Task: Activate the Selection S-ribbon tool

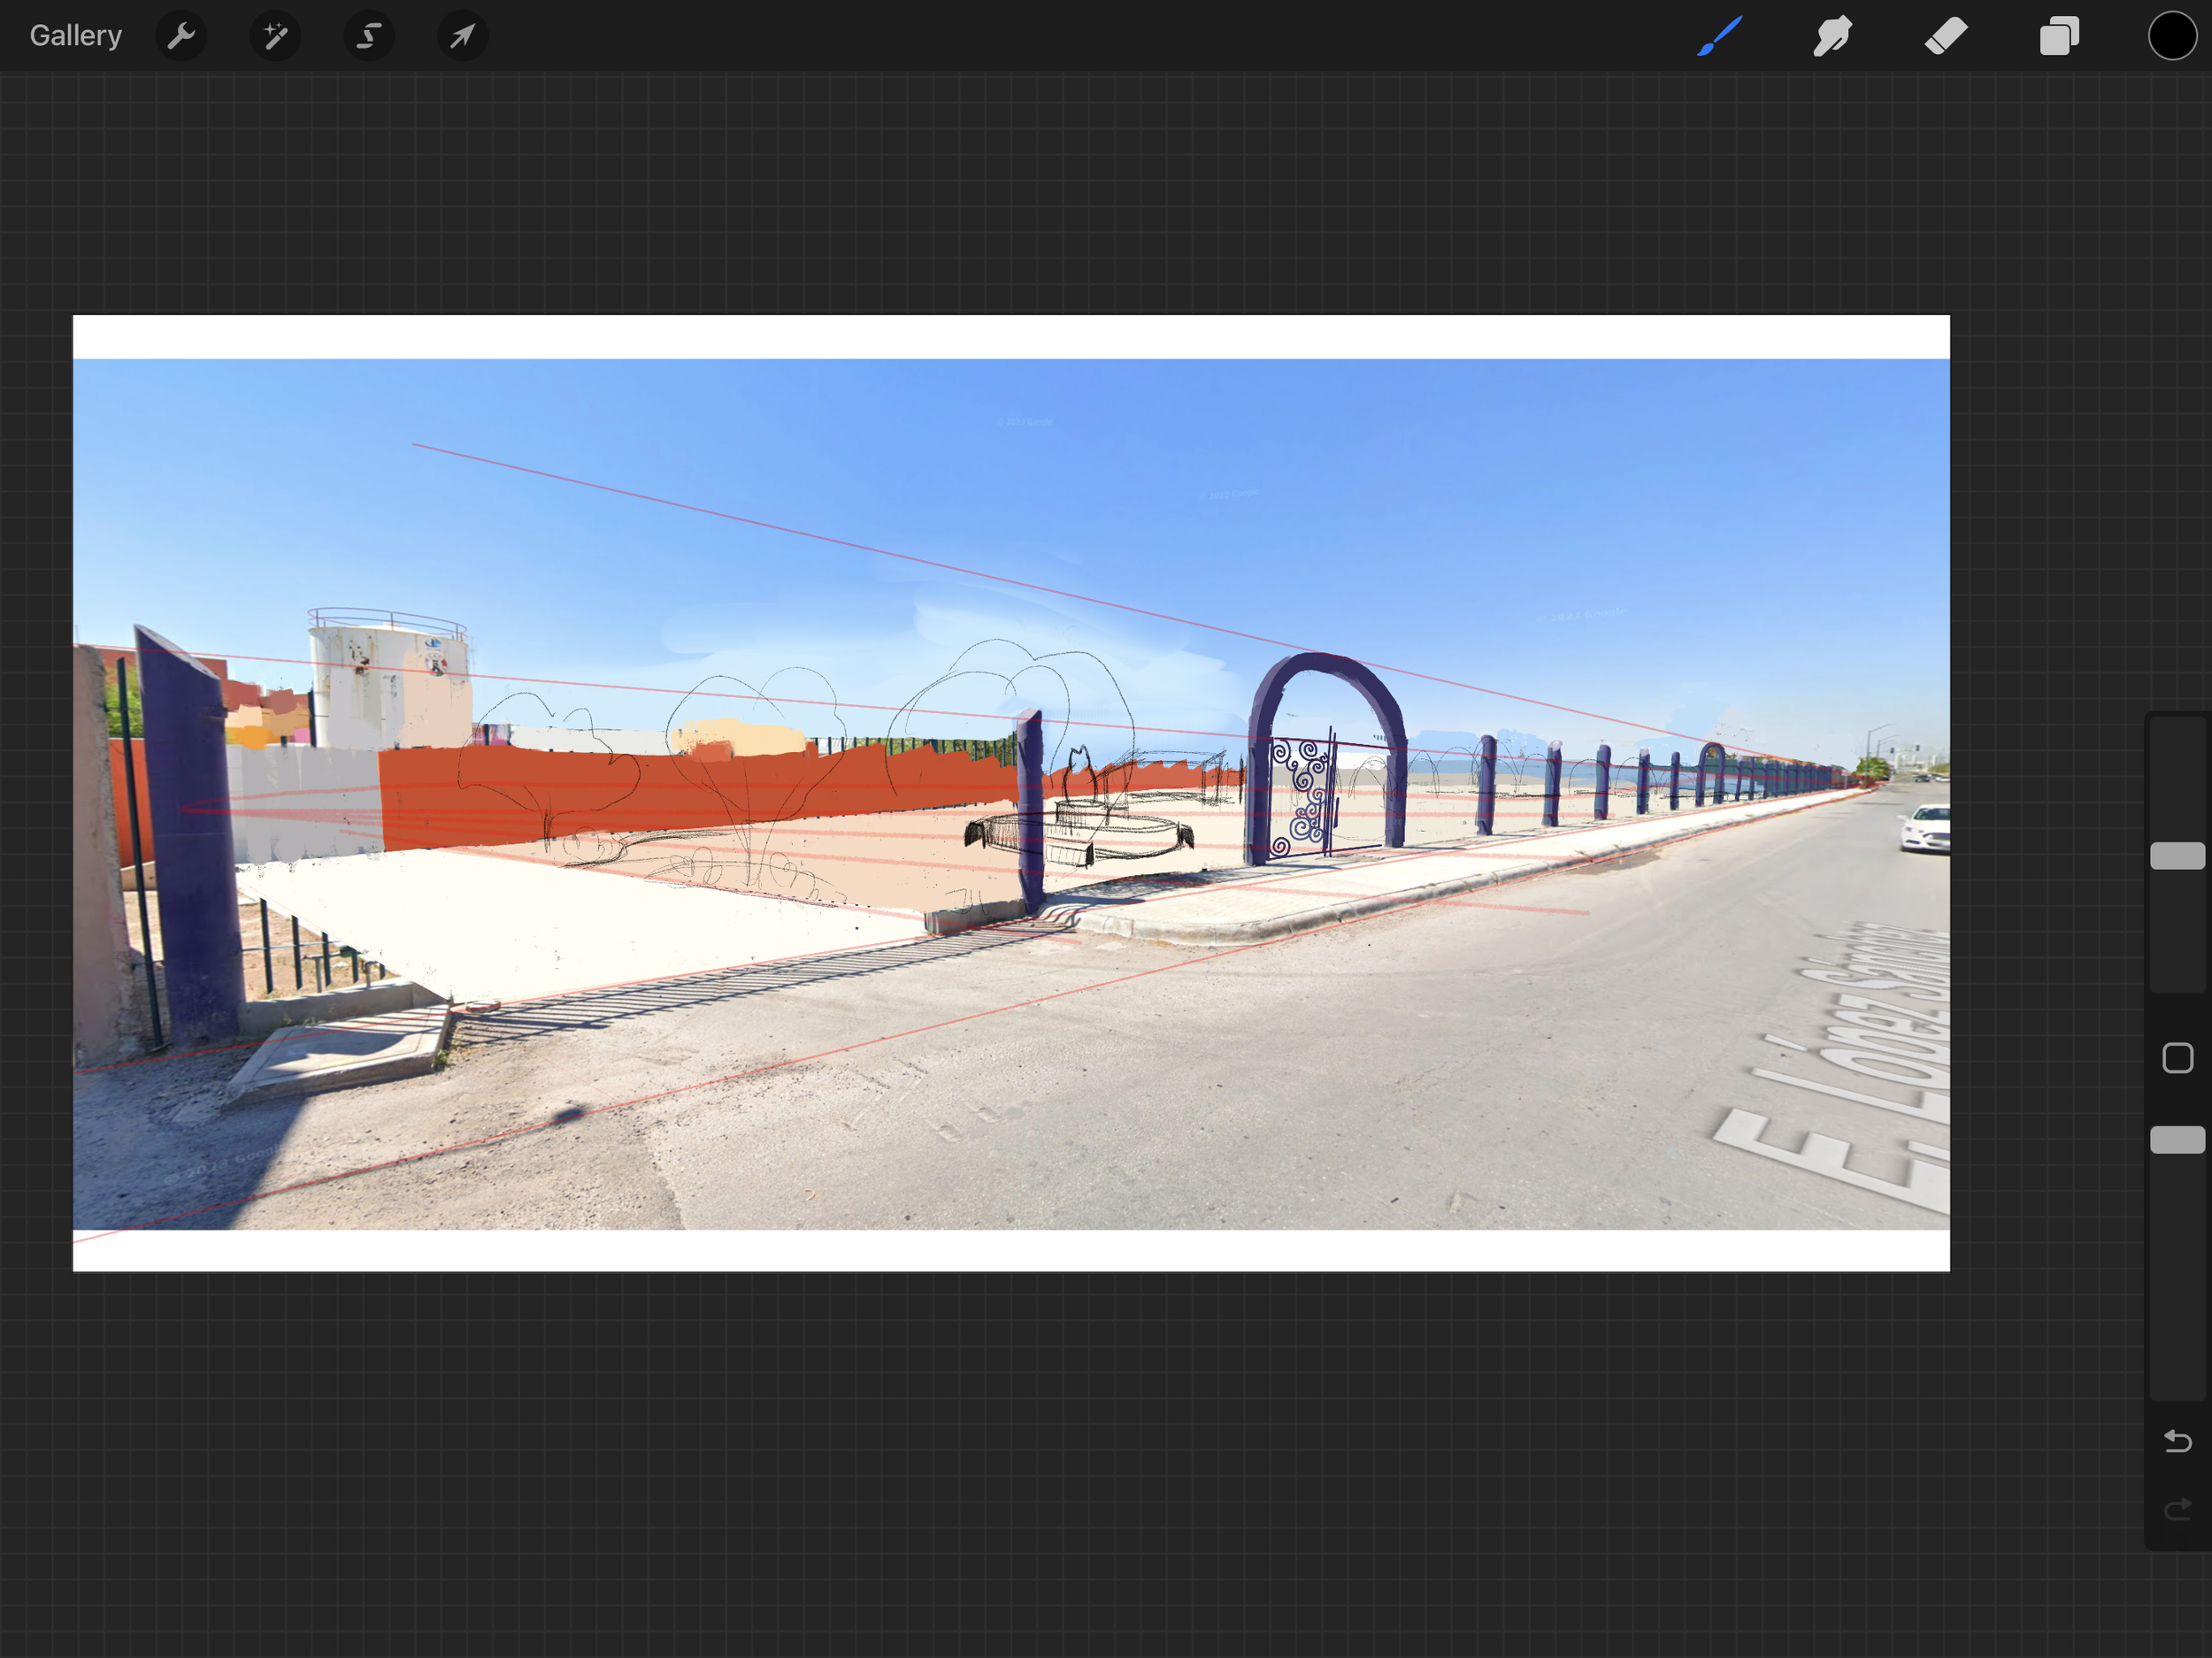Action: pos(369,37)
